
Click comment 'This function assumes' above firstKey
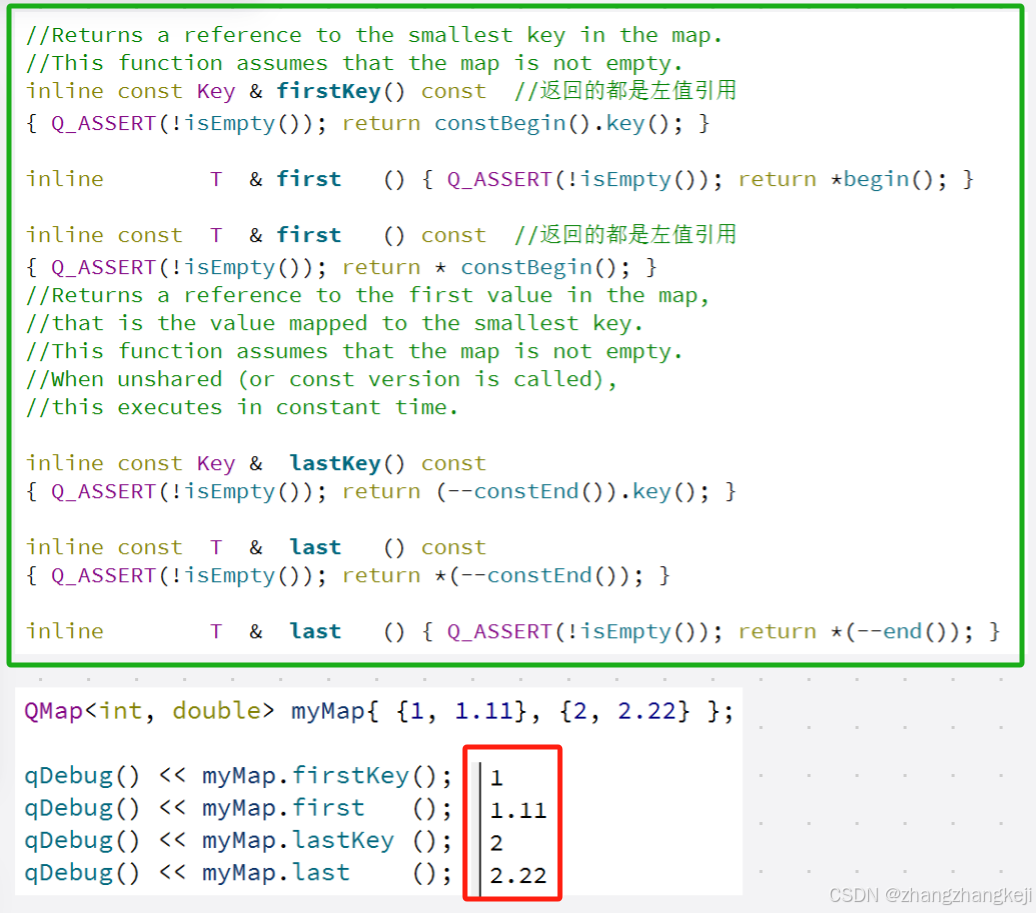click(x=354, y=63)
